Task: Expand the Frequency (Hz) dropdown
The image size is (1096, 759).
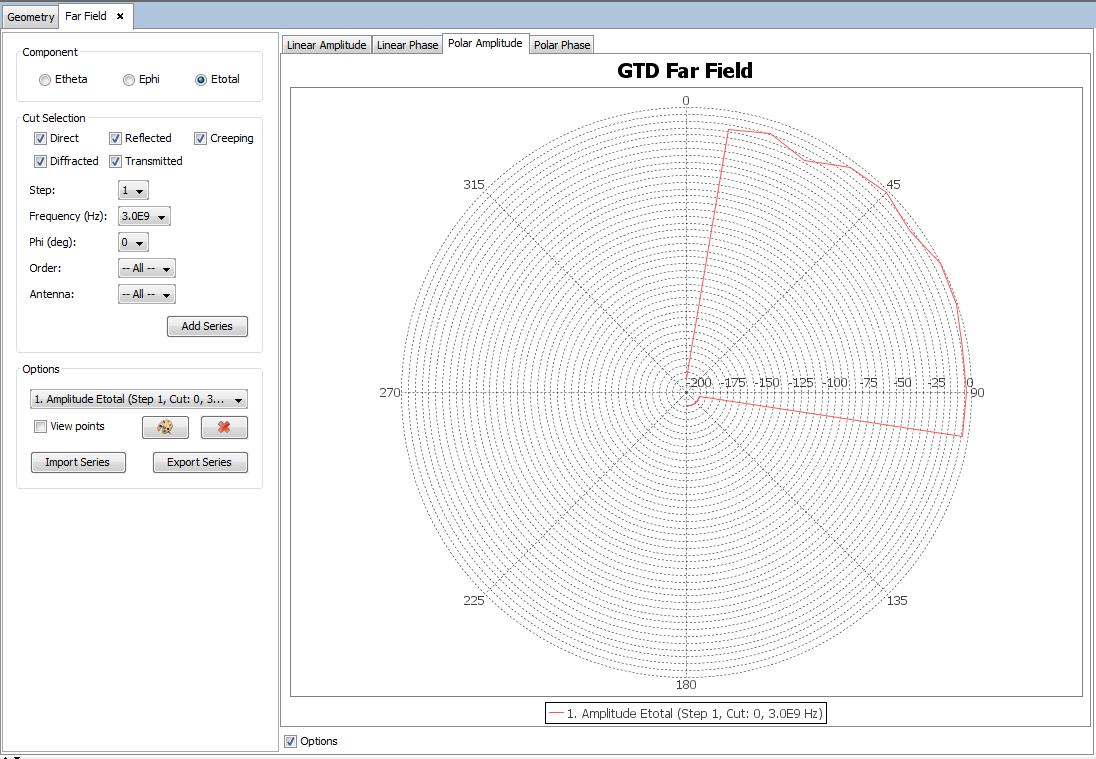Action: tap(144, 216)
